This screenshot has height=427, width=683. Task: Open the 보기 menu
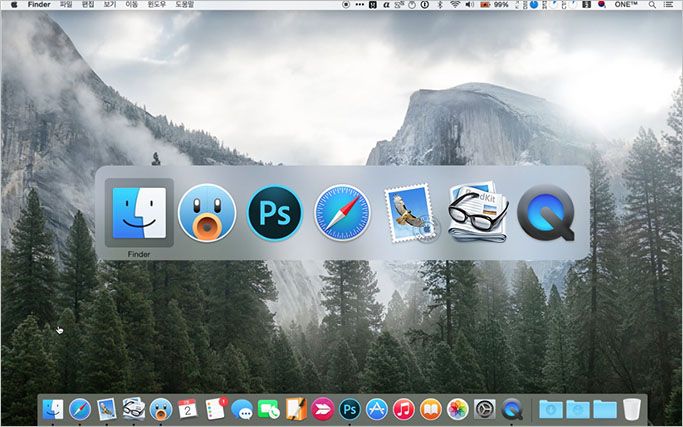(110, 4)
